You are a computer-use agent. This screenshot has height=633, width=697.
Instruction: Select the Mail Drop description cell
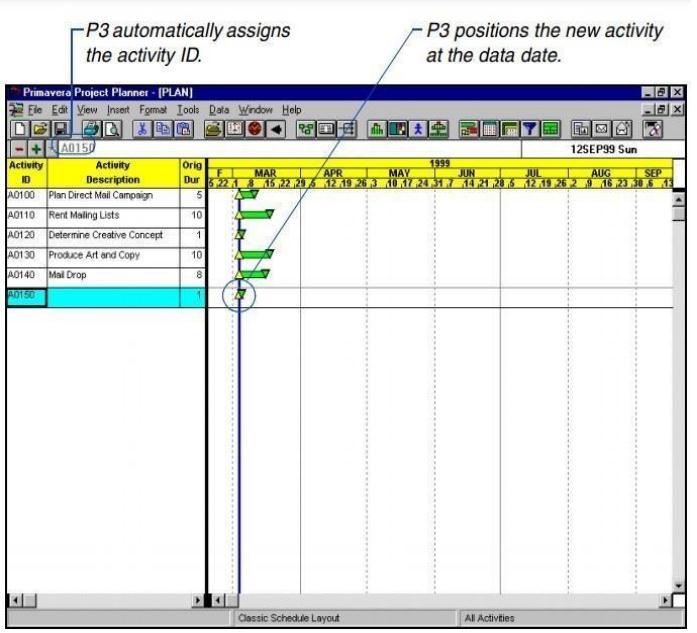coord(113,277)
